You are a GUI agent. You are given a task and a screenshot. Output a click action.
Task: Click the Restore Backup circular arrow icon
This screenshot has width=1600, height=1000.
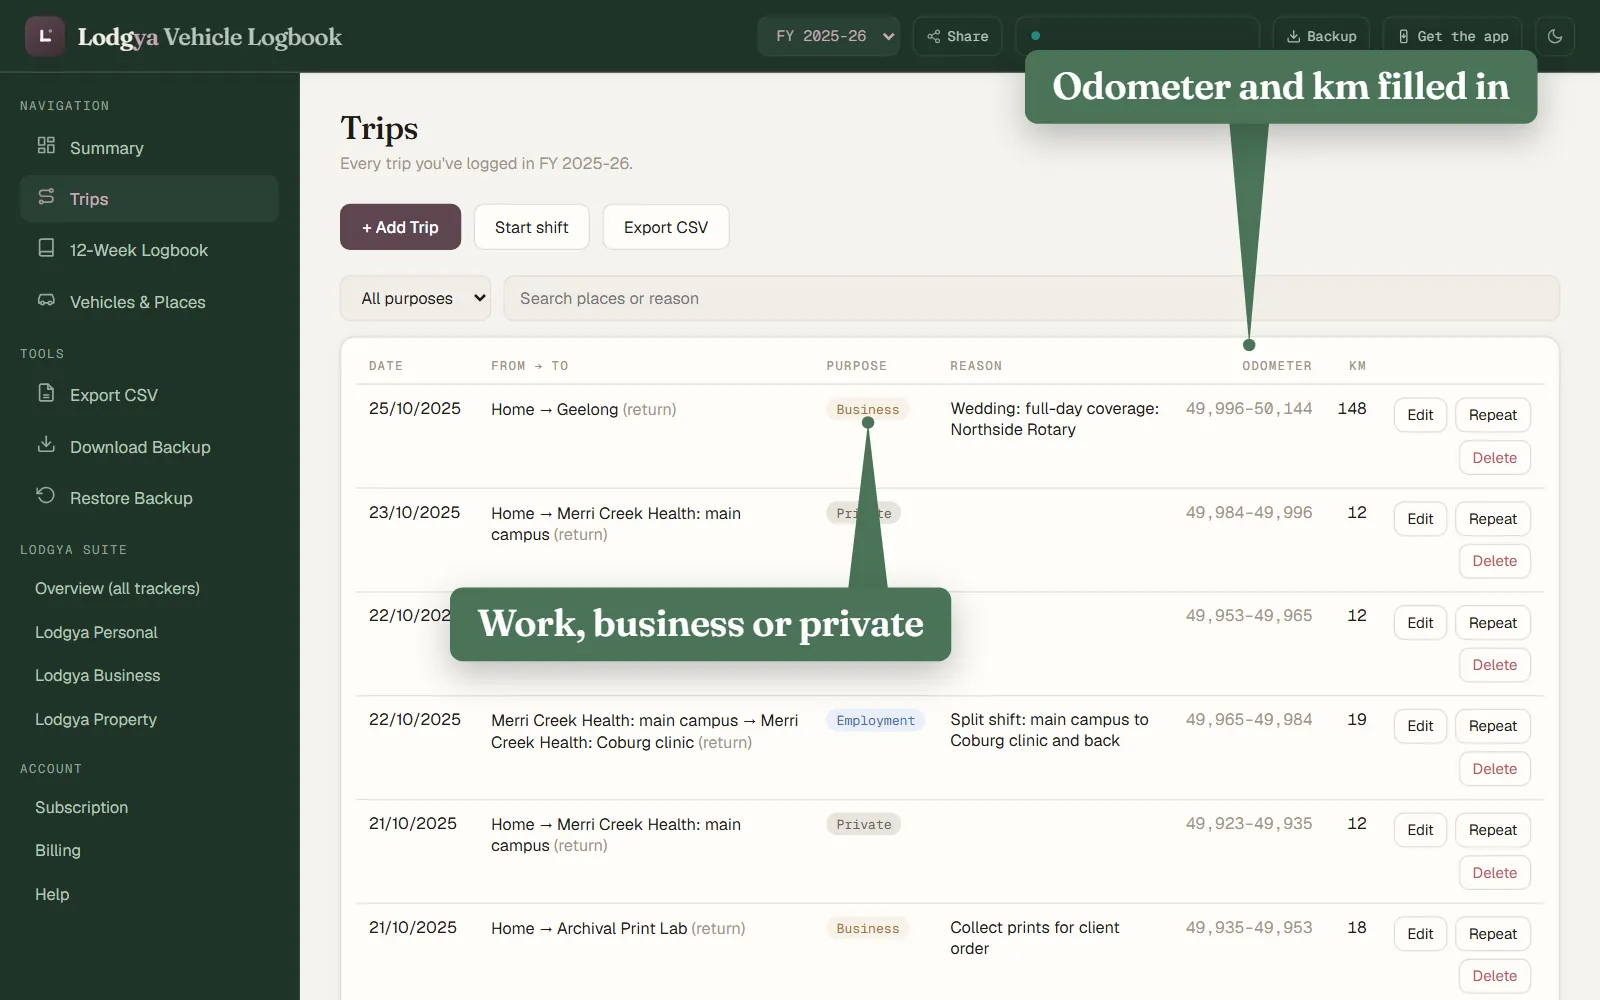[46, 496]
